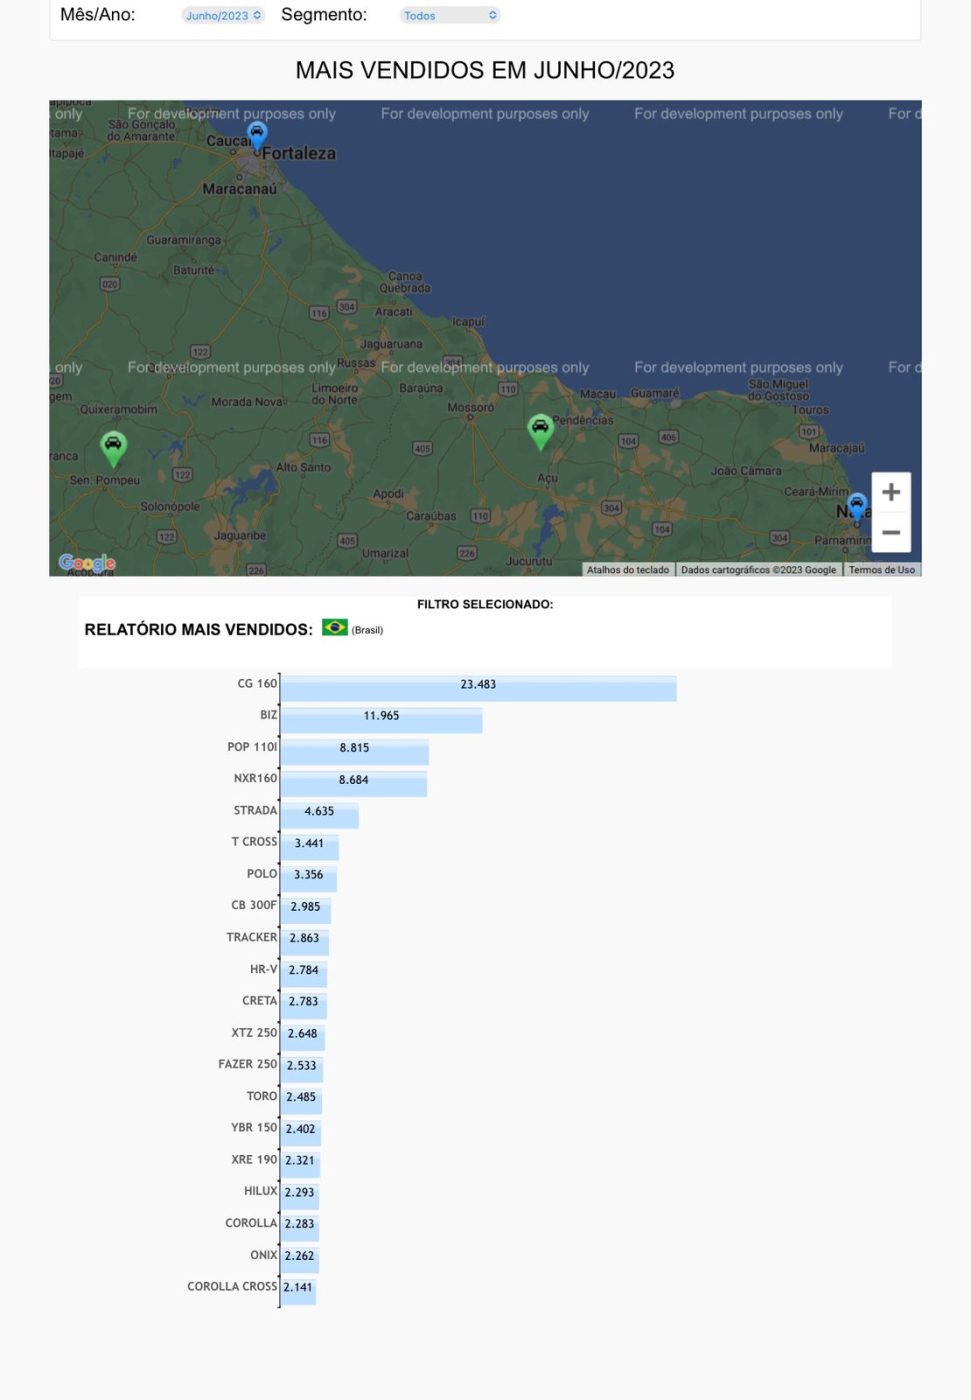
Task: Select the green car marker near Açu
Action: [x=540, y=430]
